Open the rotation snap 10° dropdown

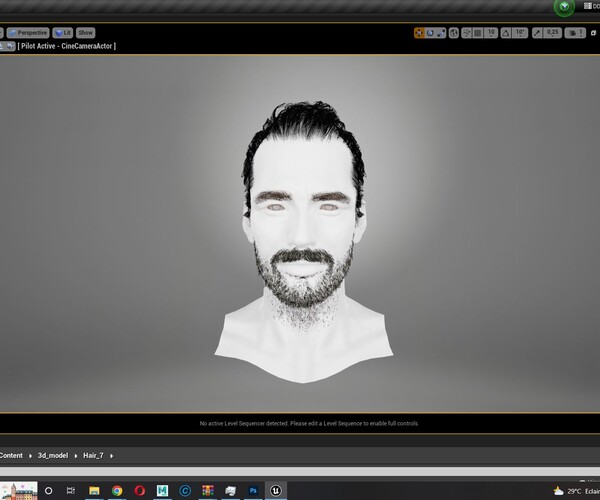click(x=520, y=33)
